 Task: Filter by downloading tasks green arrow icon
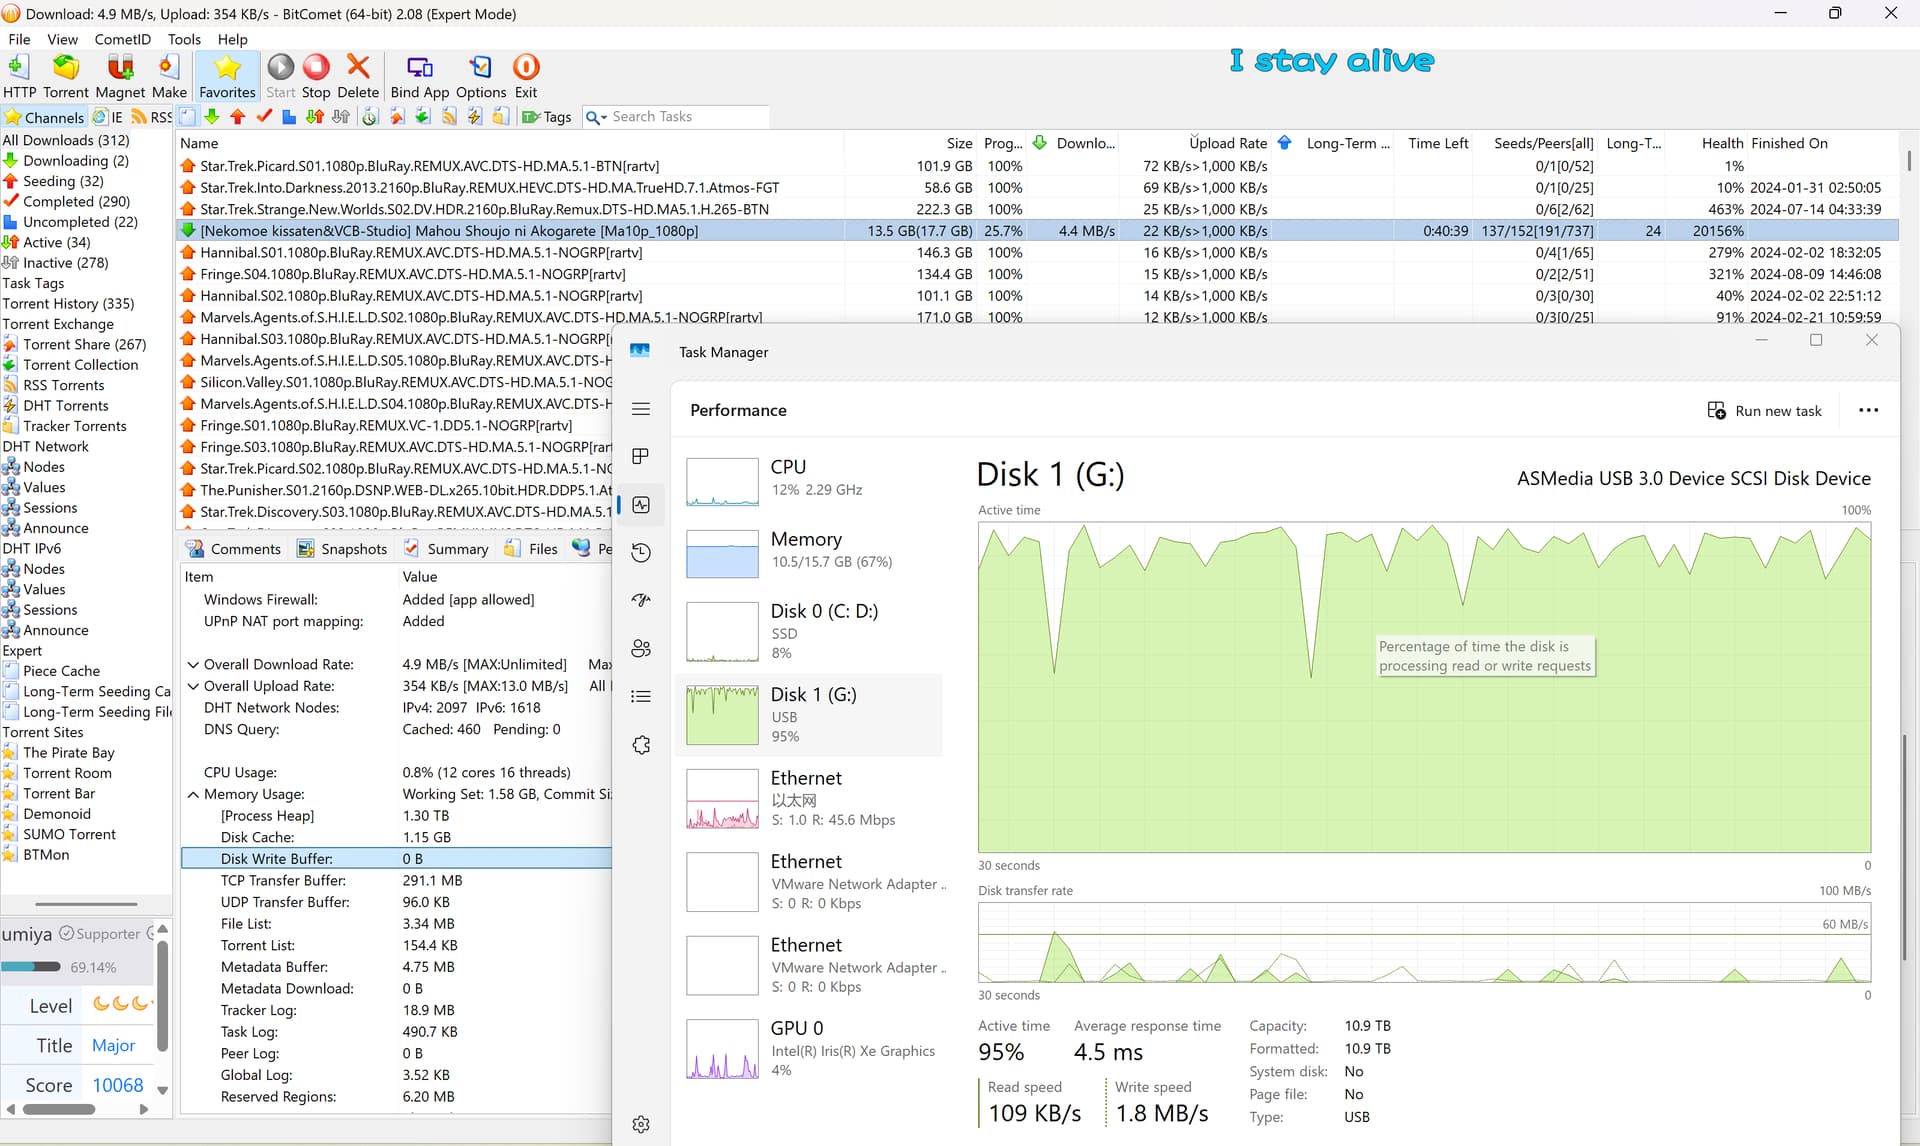click(212, 117)
